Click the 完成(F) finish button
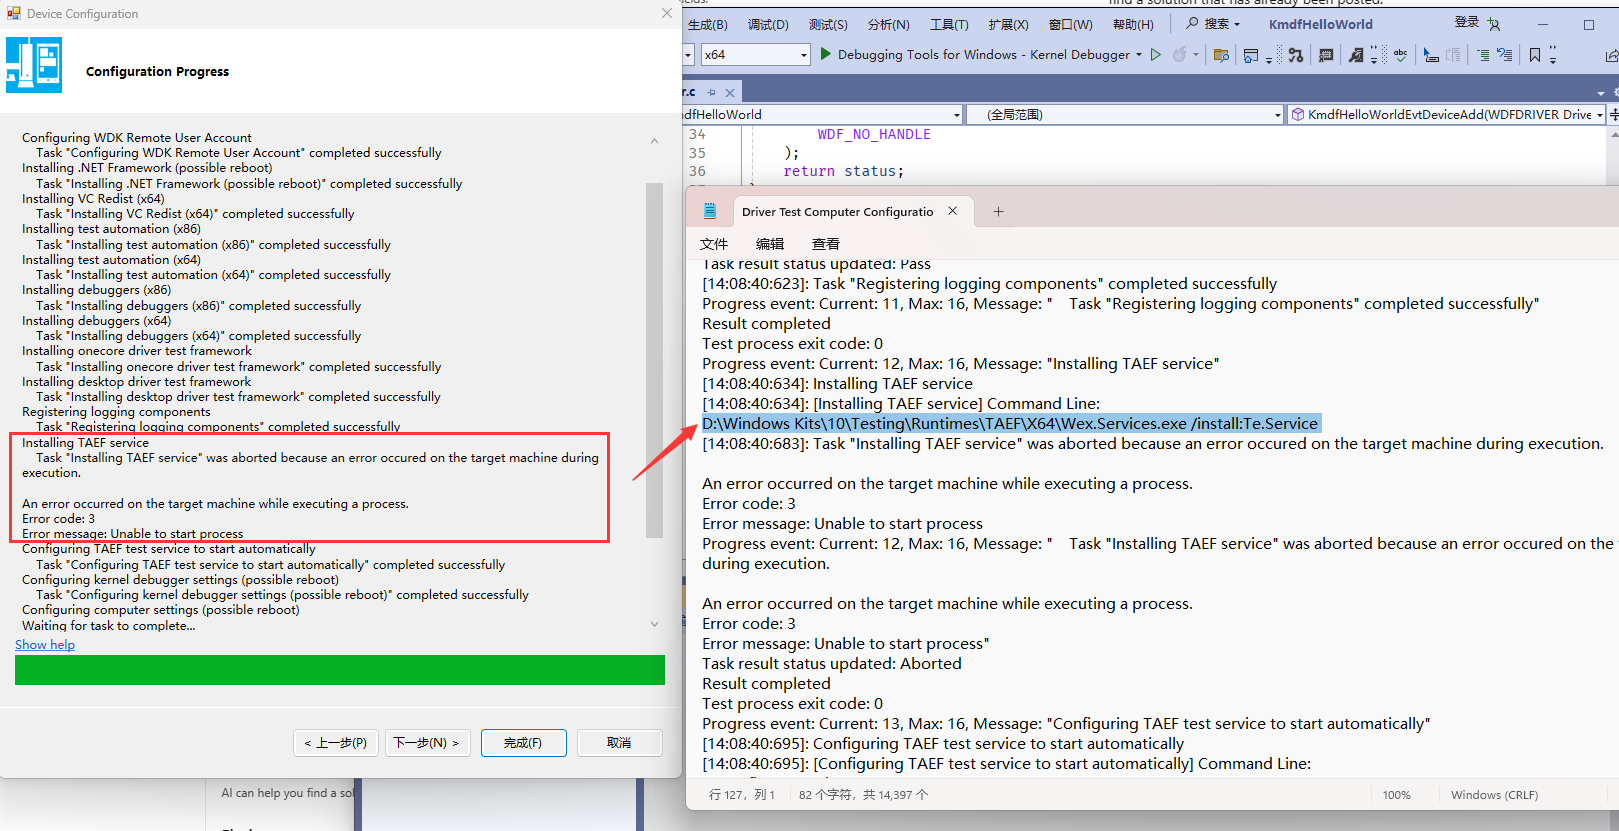Image resolution: width=1619 pixels, height=831 pixels. (x=523, y=743)
